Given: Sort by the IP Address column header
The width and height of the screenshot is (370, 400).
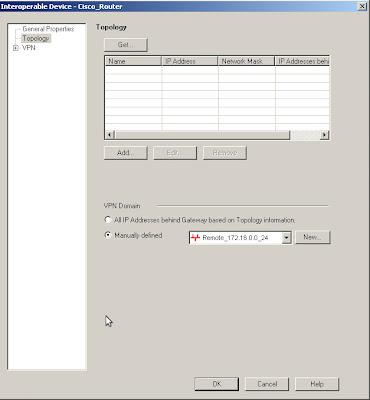Looking at the screenshot, I should pos(190,61).
